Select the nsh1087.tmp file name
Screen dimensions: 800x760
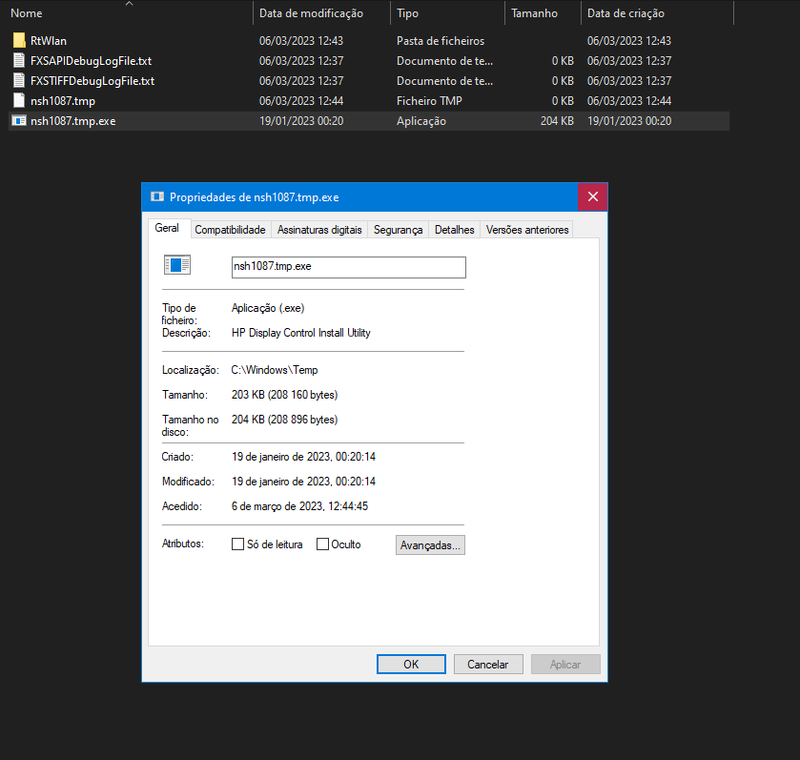[63, 101]
